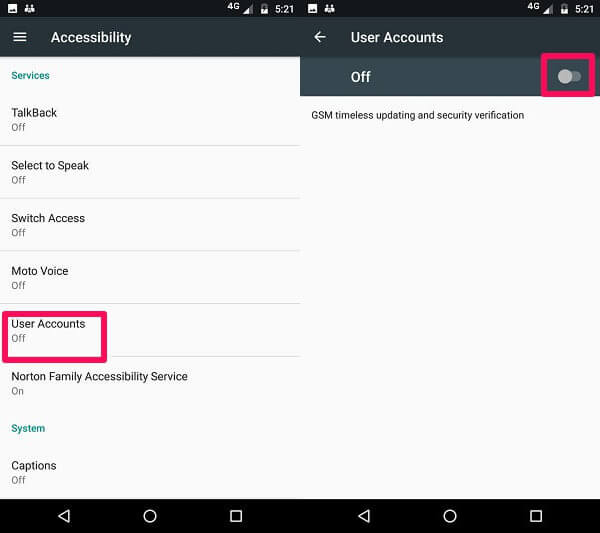Tap the left screen's Recent apps square
Image resolution: width=600 pixels, height=533 pixels.
[236, 516]
